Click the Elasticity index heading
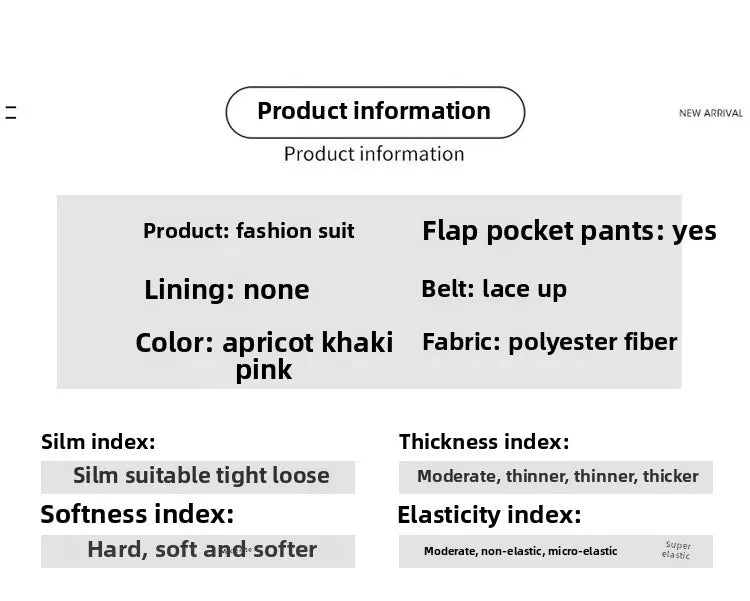750x601 pixels. pos(489,515)
